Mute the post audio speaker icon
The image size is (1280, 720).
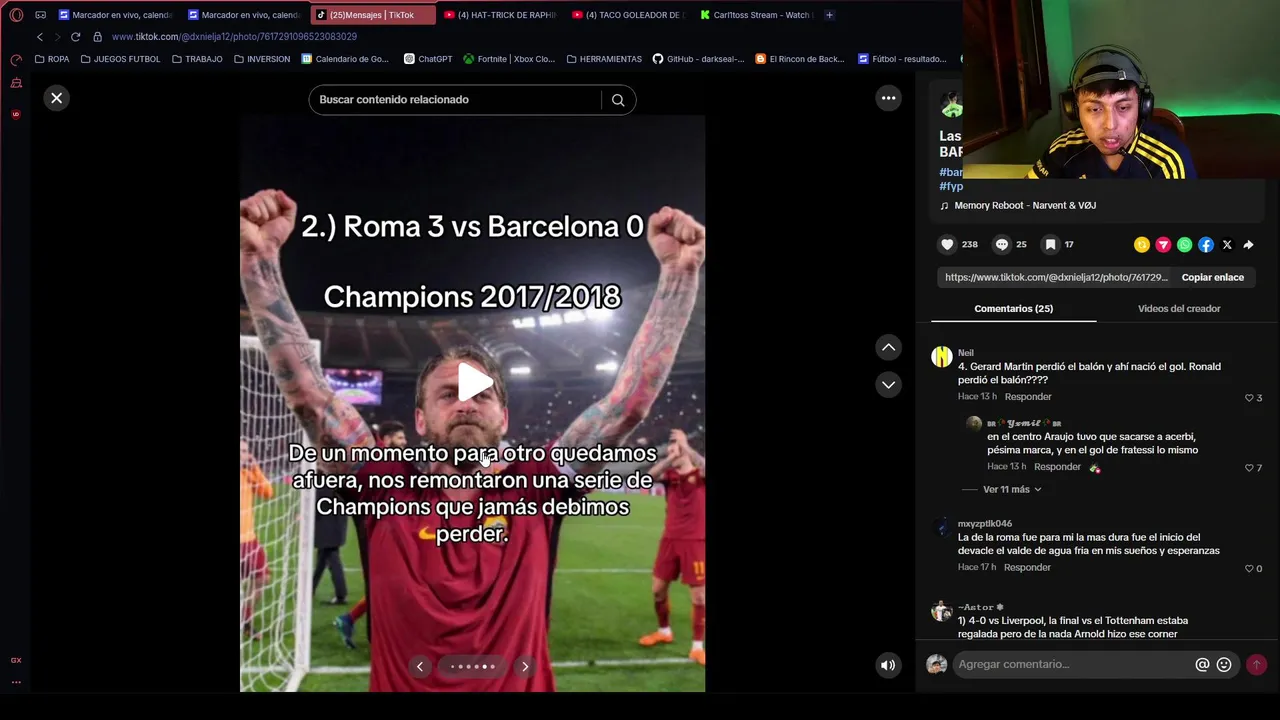point(888,665)
